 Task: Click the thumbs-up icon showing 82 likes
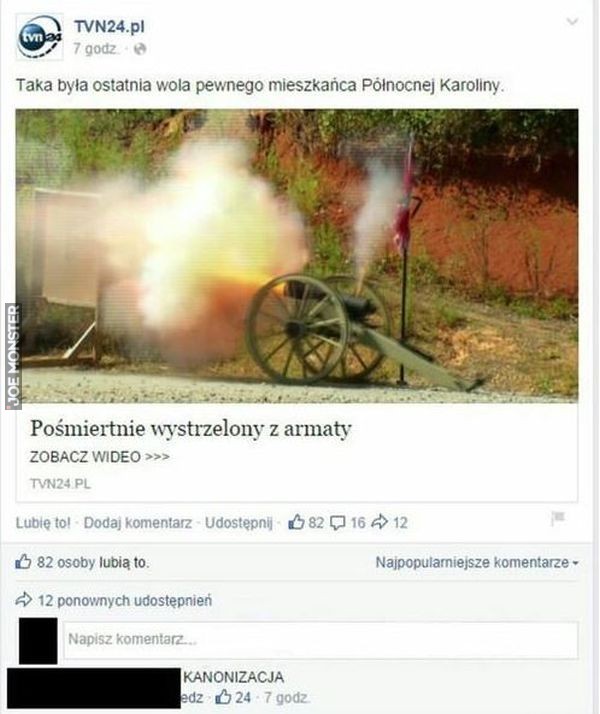point(296,522)
